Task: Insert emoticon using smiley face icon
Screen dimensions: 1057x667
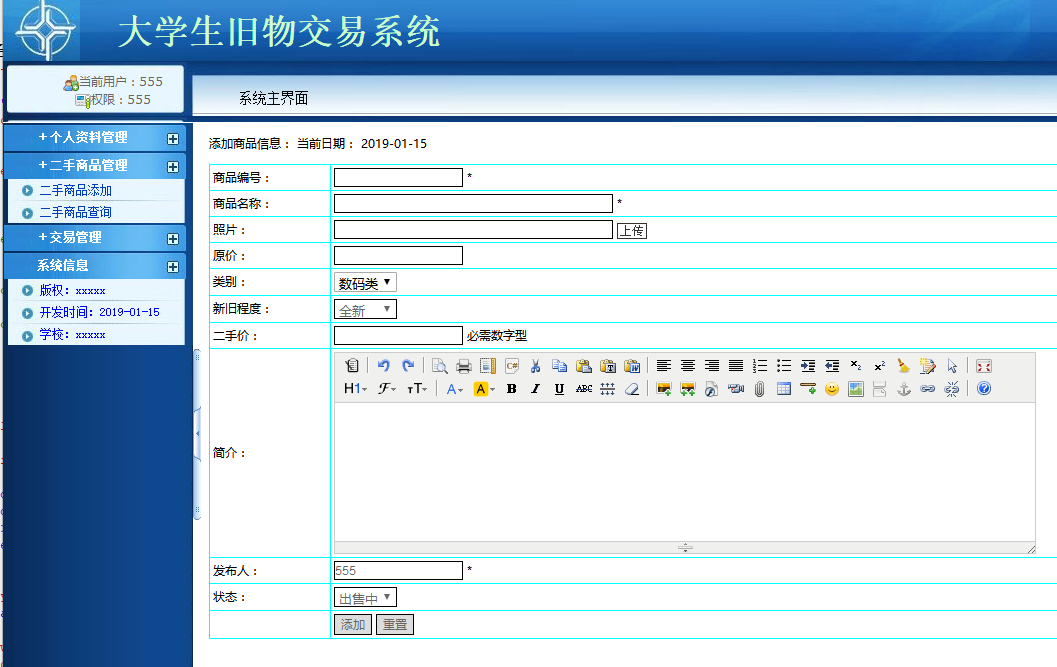Action: click(832, 389)
